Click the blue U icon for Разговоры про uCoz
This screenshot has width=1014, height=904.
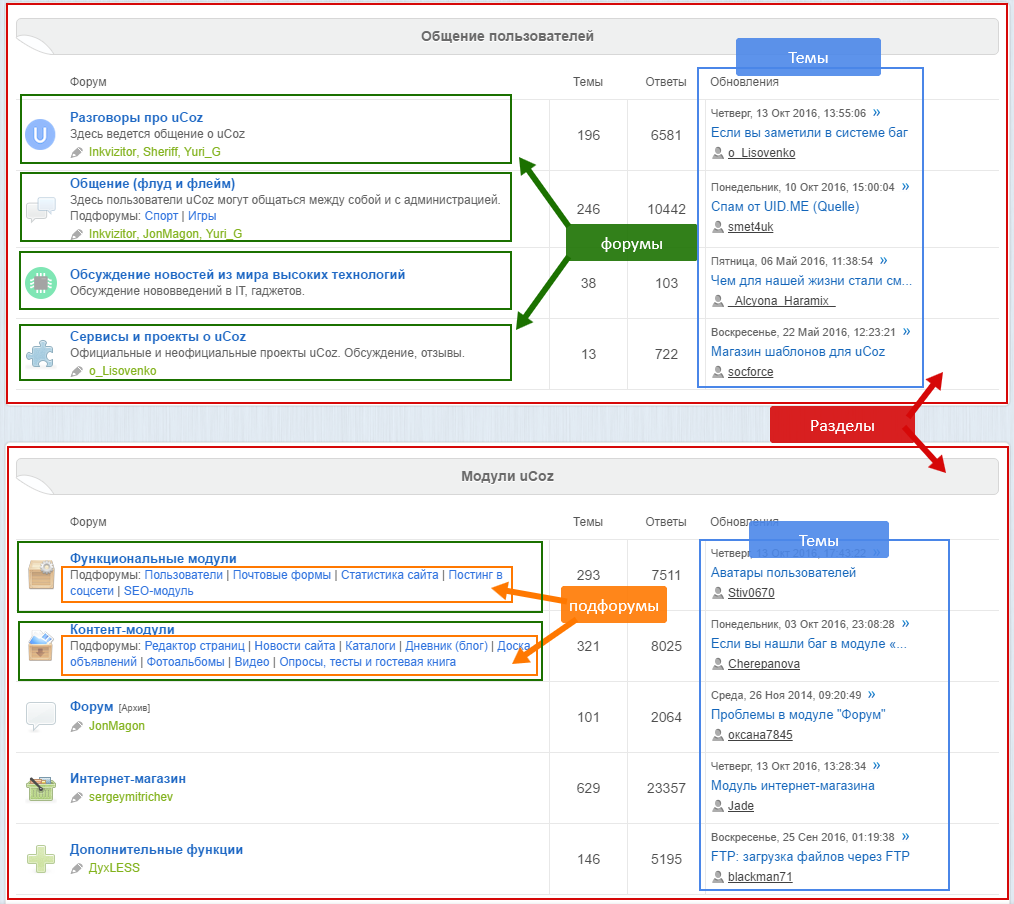[x=40, y=134]
